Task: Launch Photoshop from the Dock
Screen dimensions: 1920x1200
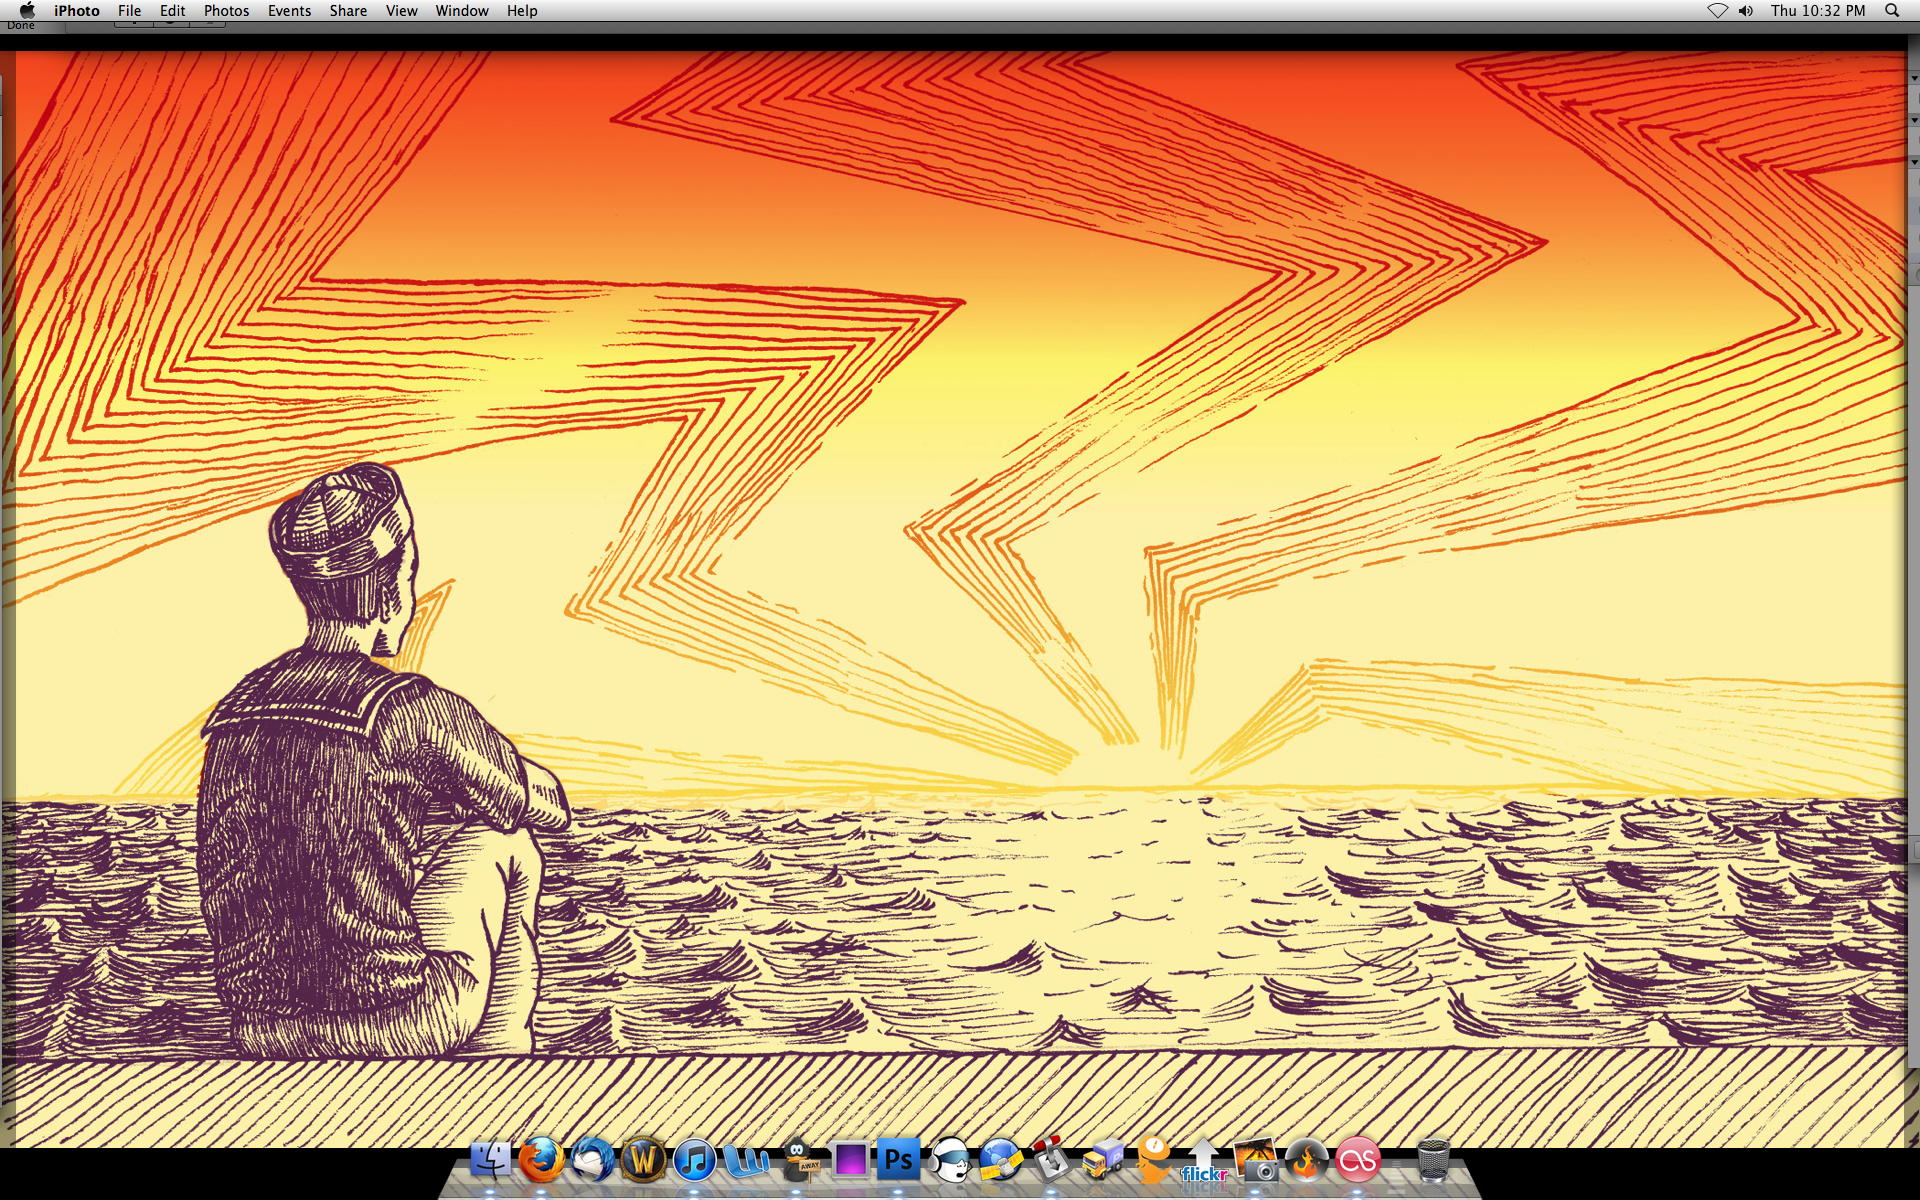Action: 898,1160
